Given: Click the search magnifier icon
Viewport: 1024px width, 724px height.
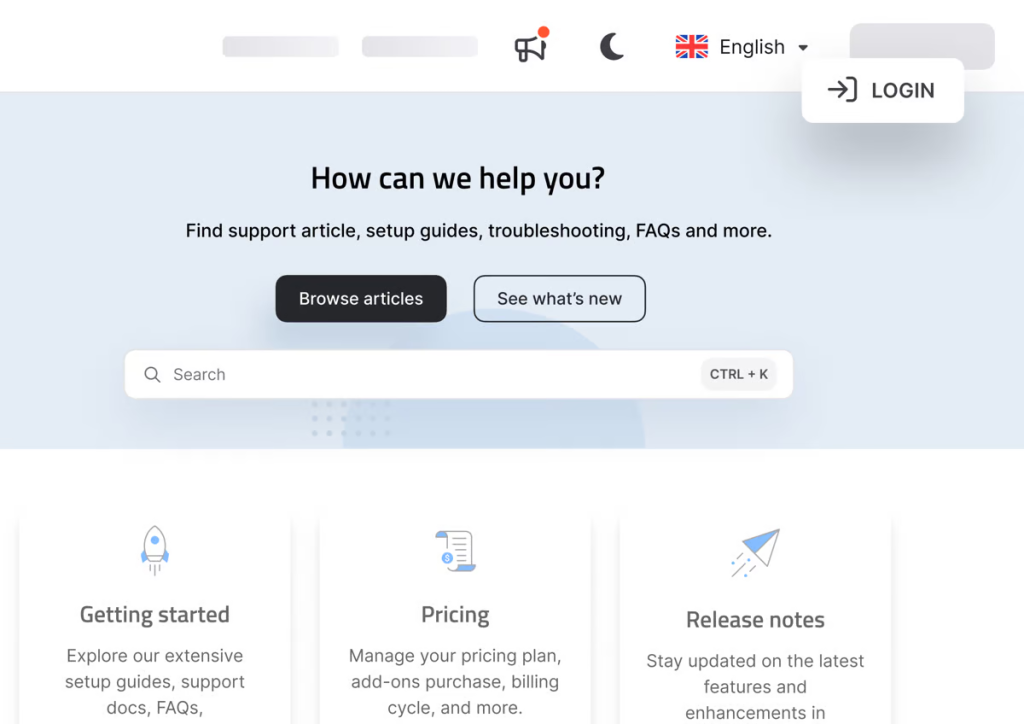Looking at the screenshot, I should (152, 374).
